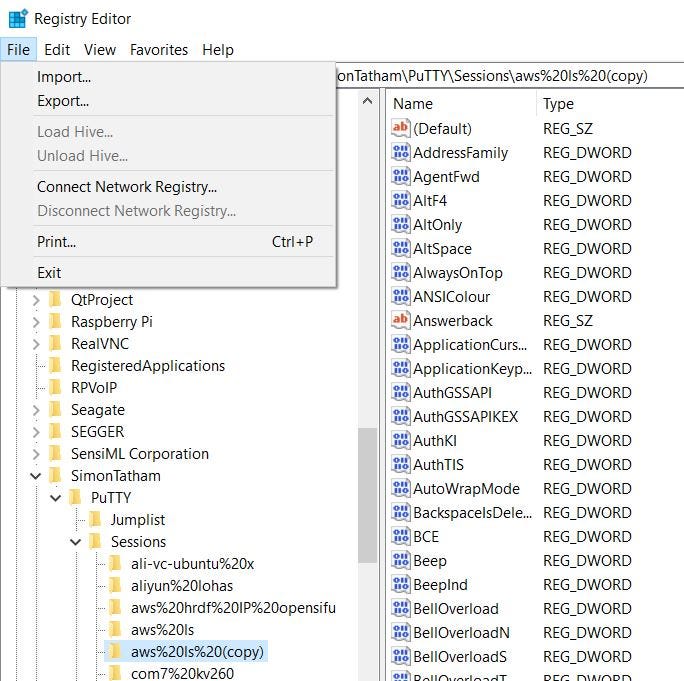
Task: Select the aws%20hrdf%20IP%20opensifu session key
Action: coord(233,607)
